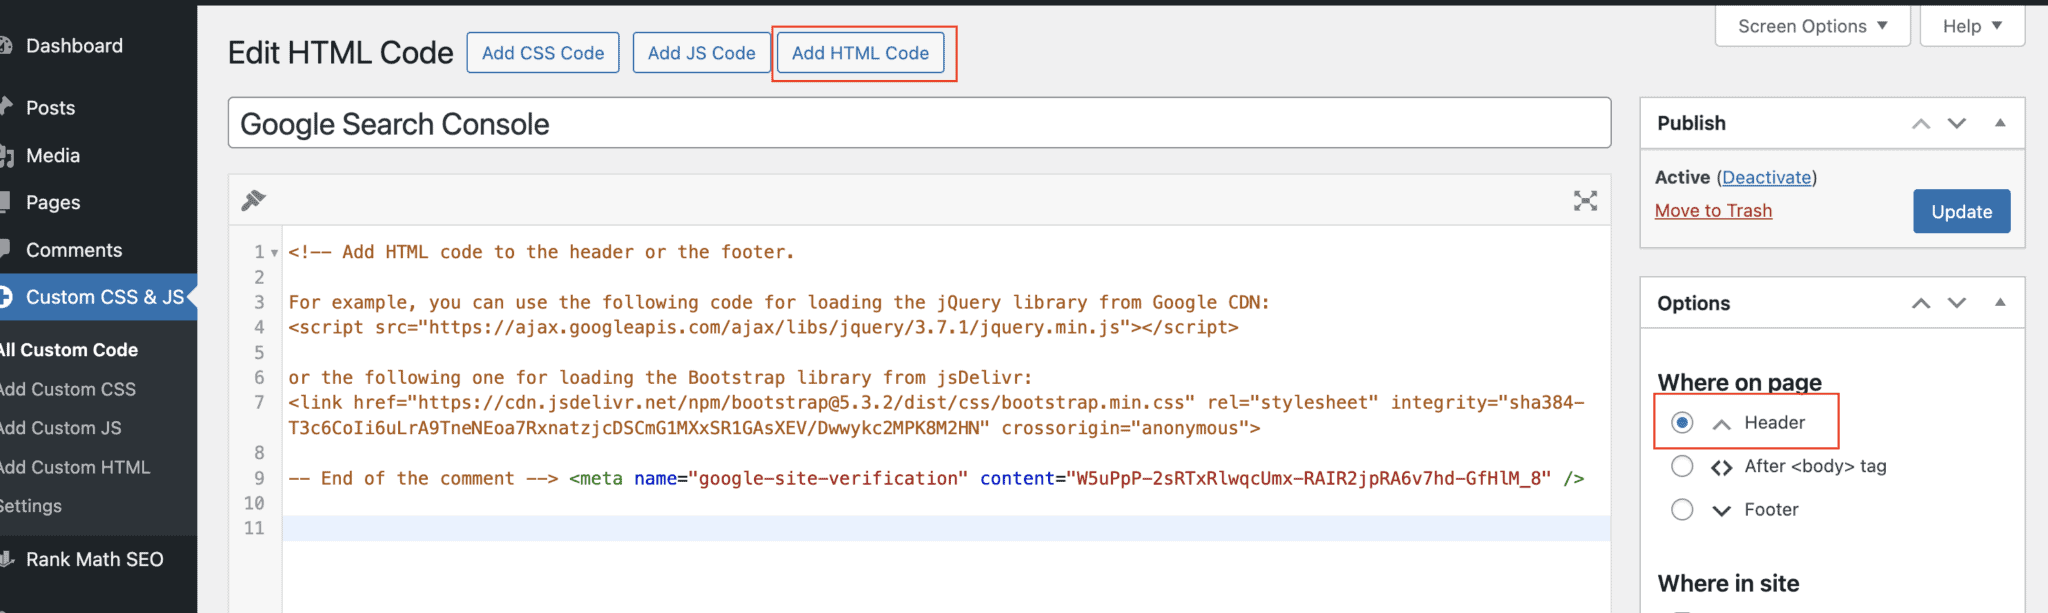Screen dimensions: 2048x613
Task: Click the Add JS Code button
Action: 702,53
